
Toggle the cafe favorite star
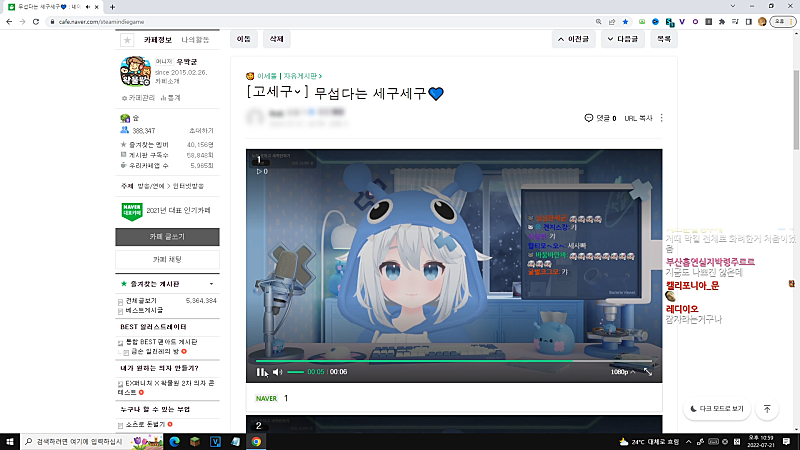coord(127,40)
